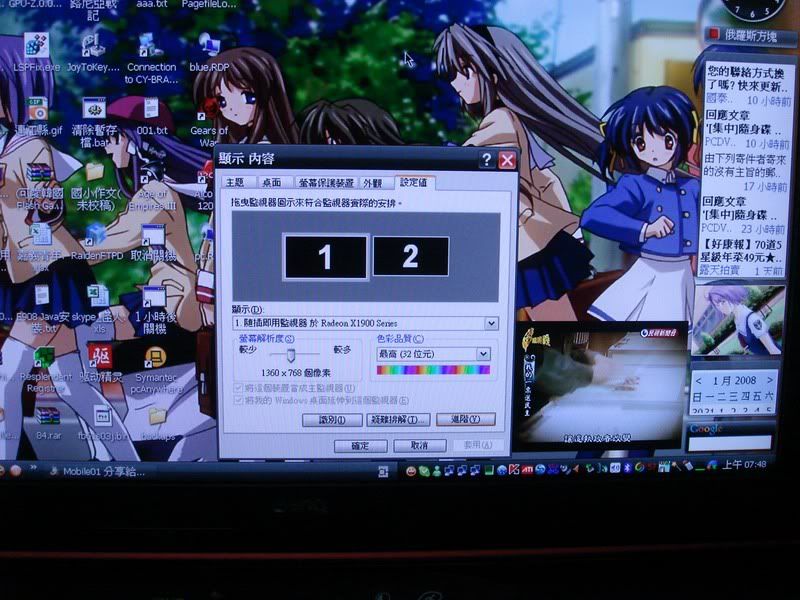Viewport: 800px width, 600px height.
Task: Open the 驱动精灵 desktop shortcut
Action: [101, 364]
